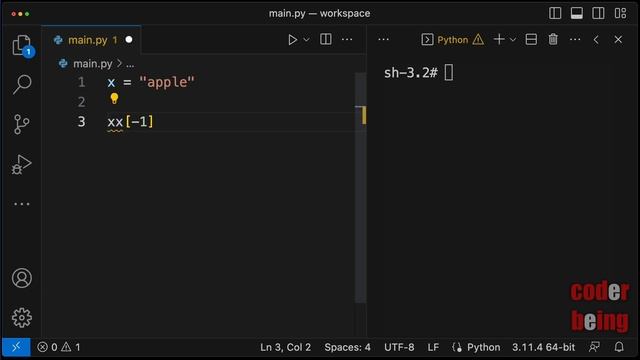Split the terminal

[531, 39]
